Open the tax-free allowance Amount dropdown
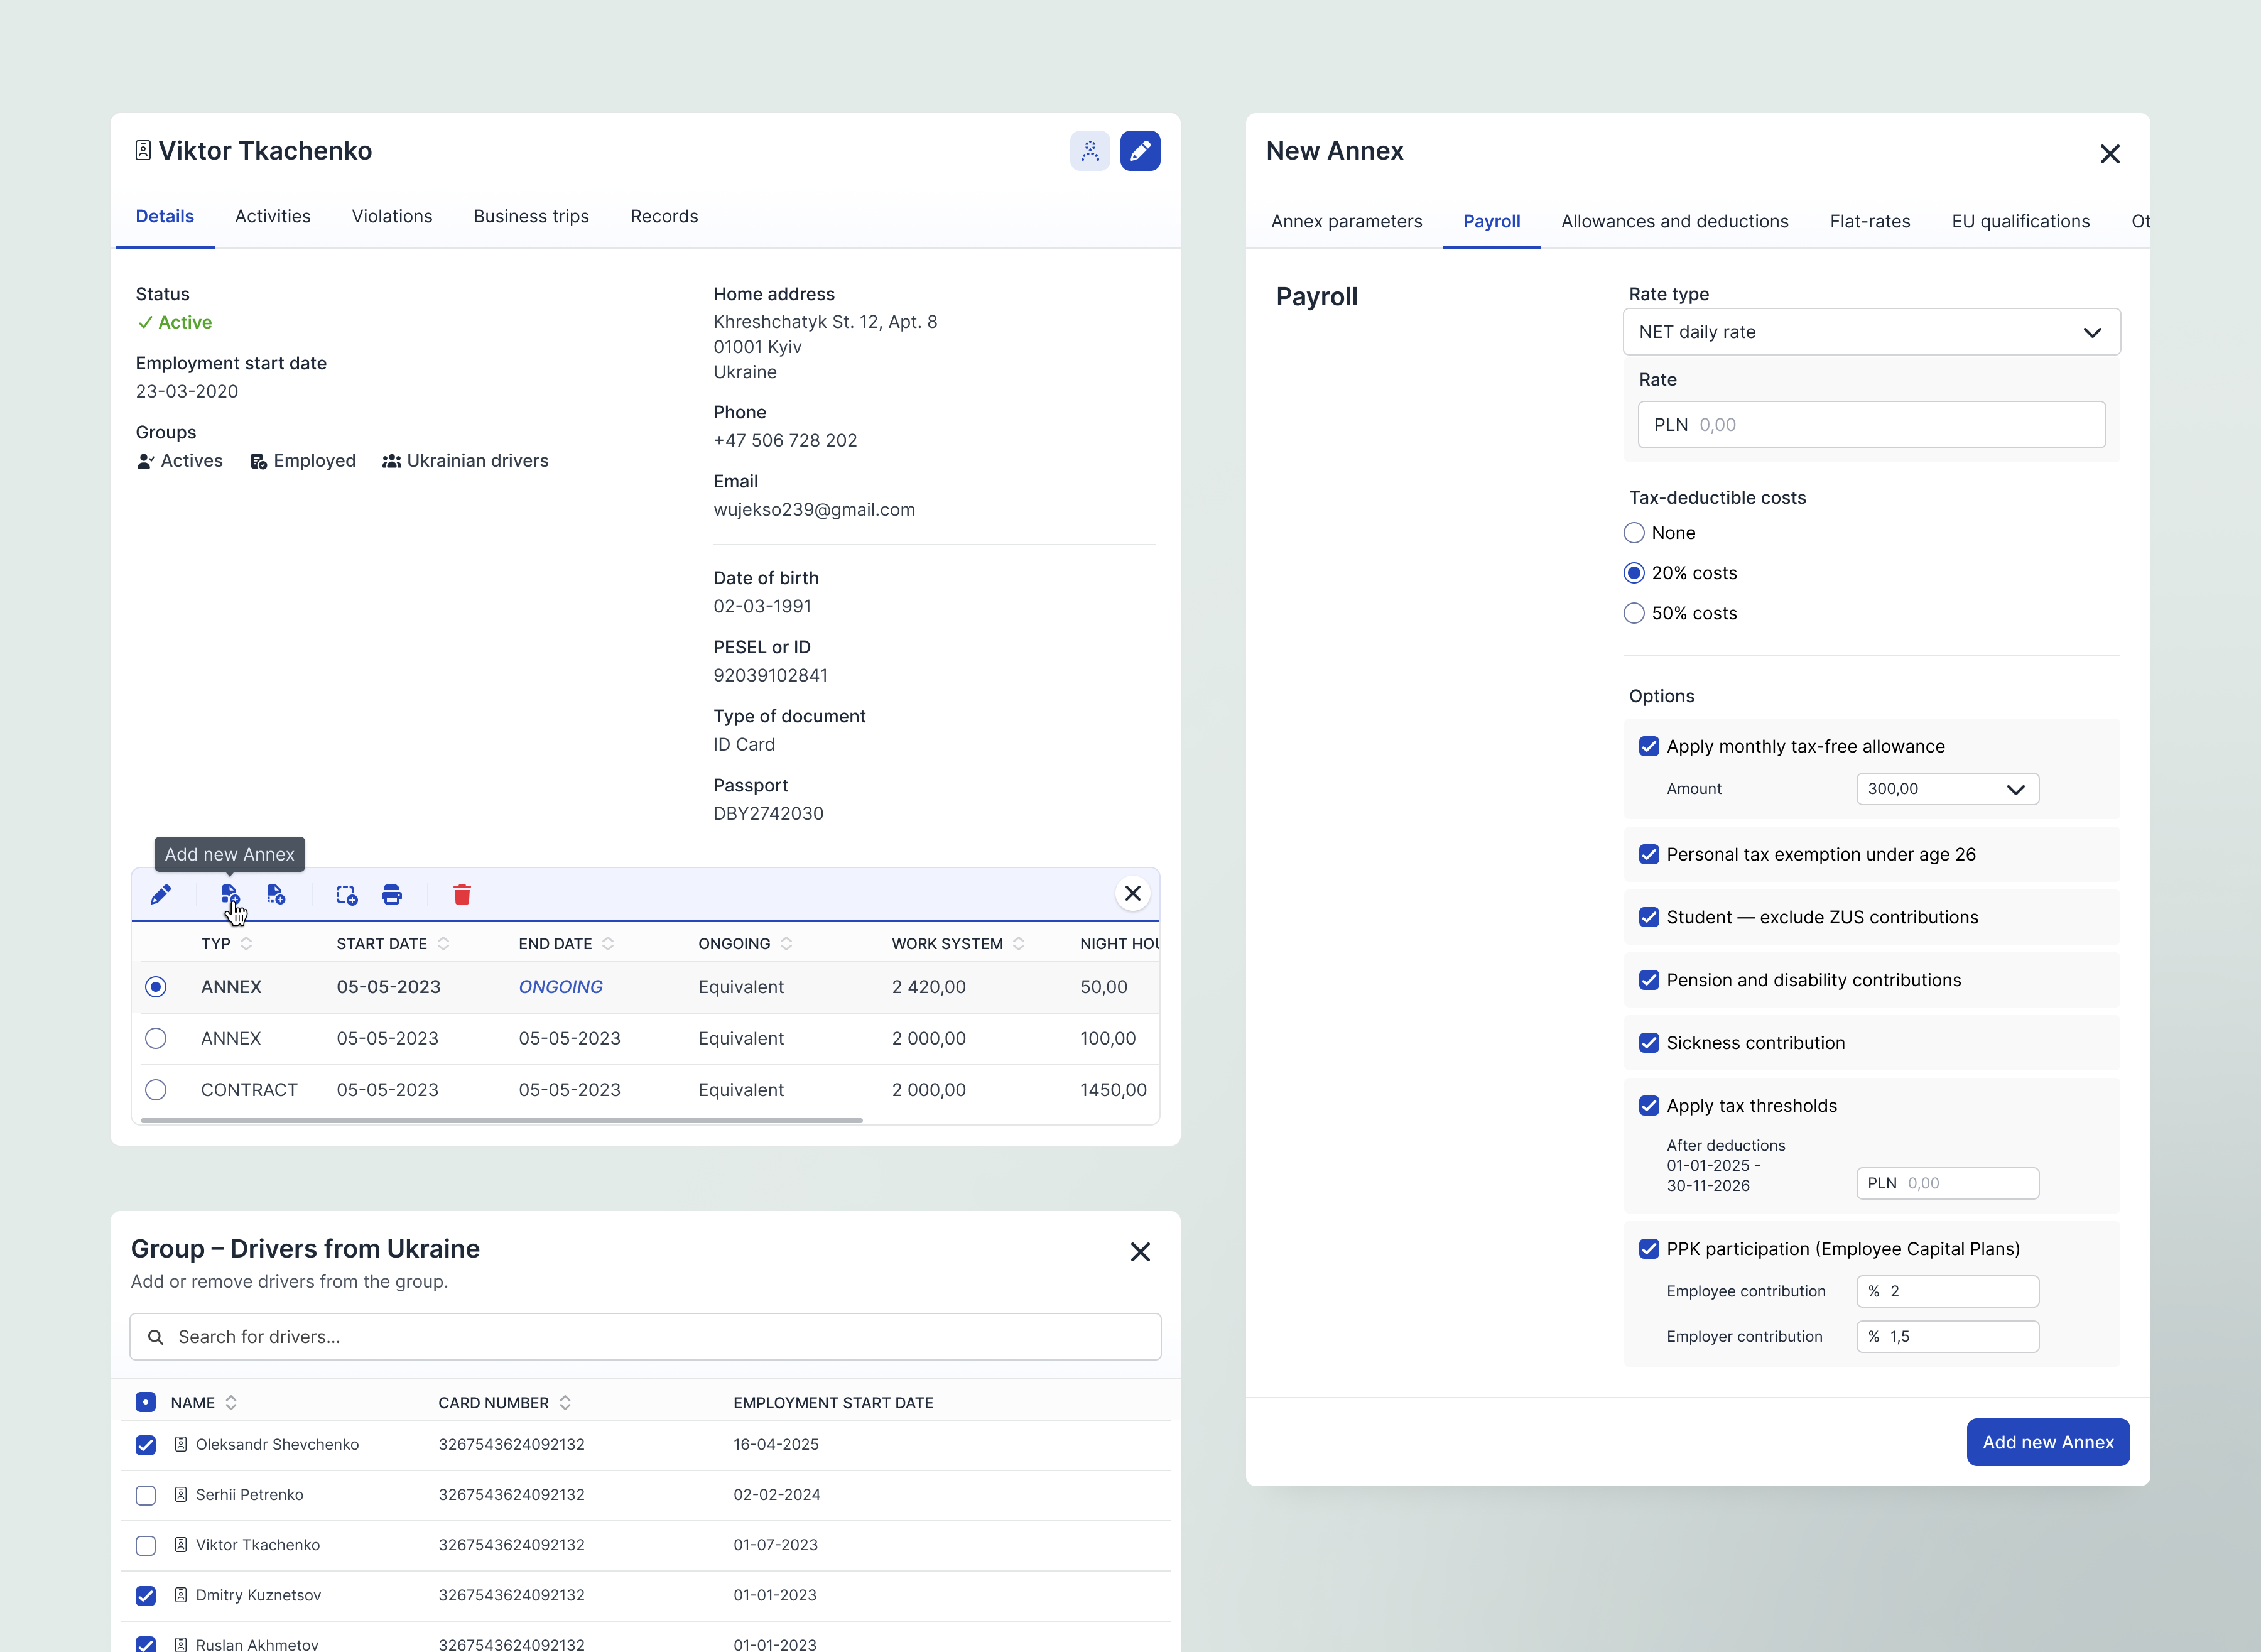This screenshot has width=2261, height=1652. point(1948,789)
